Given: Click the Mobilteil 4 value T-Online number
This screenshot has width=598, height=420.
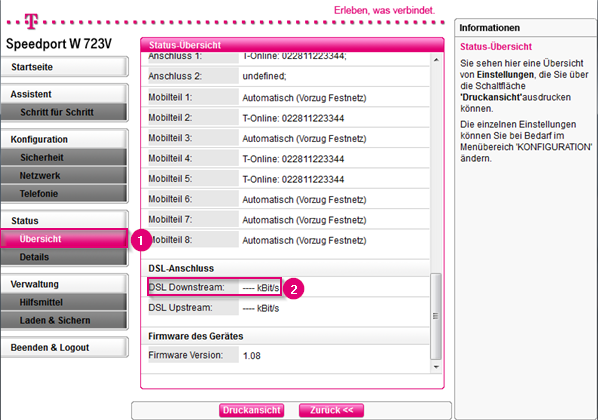Looking at the screenshot, I should click(x=293, y=159).
